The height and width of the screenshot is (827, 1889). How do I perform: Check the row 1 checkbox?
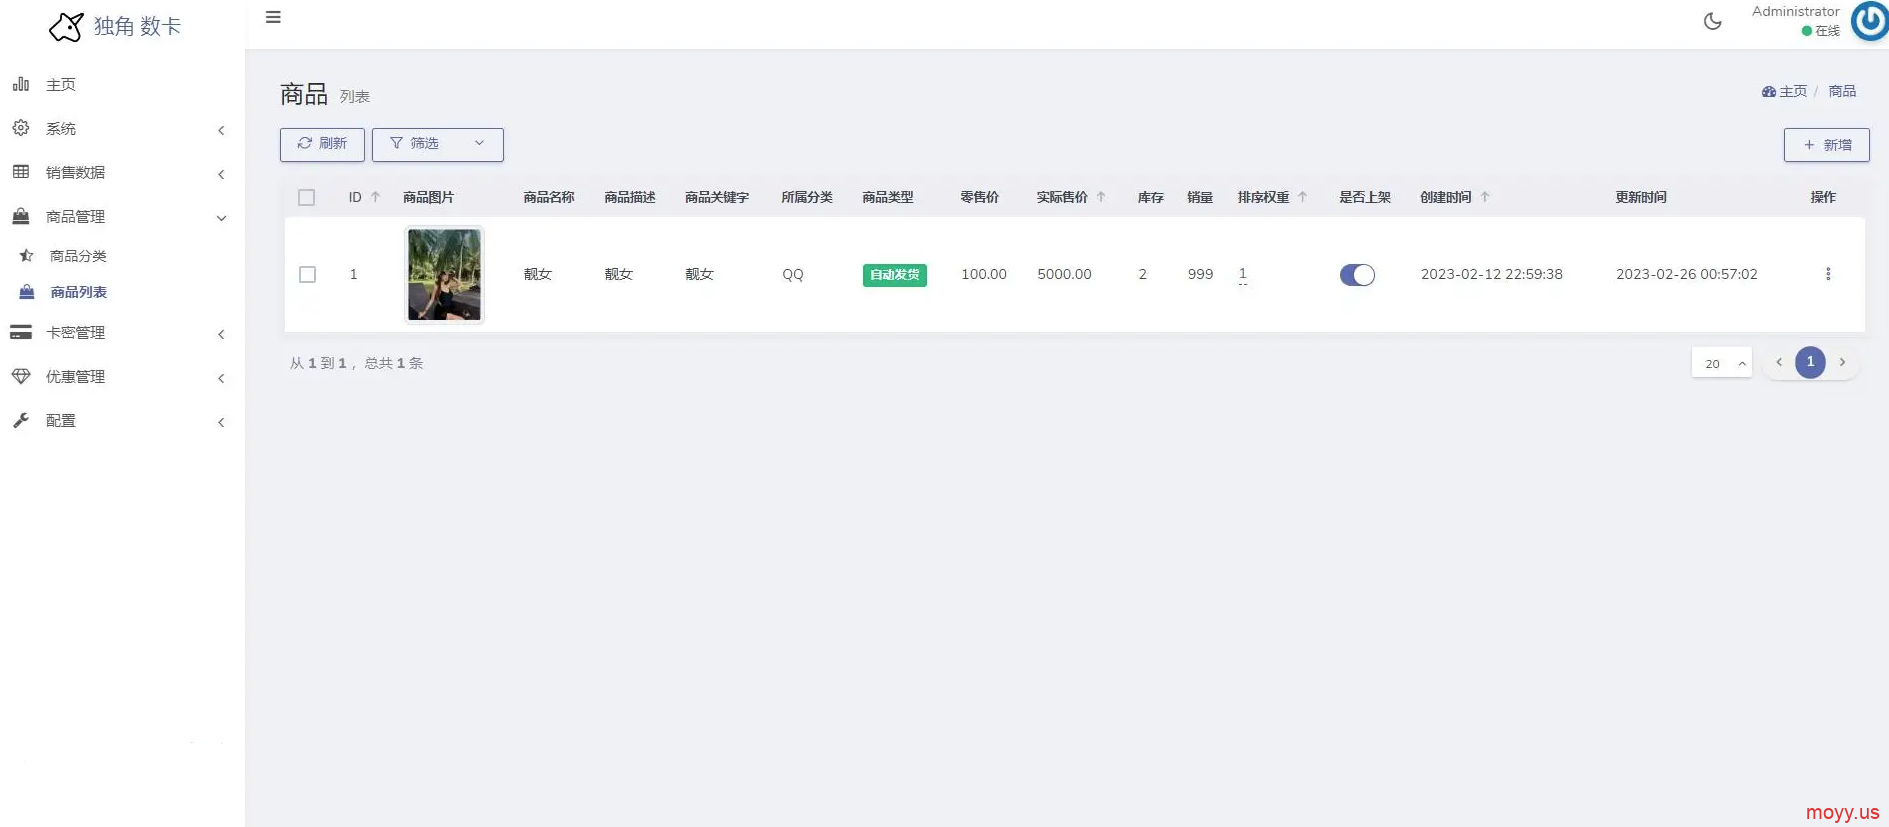[x=307, y=274]
